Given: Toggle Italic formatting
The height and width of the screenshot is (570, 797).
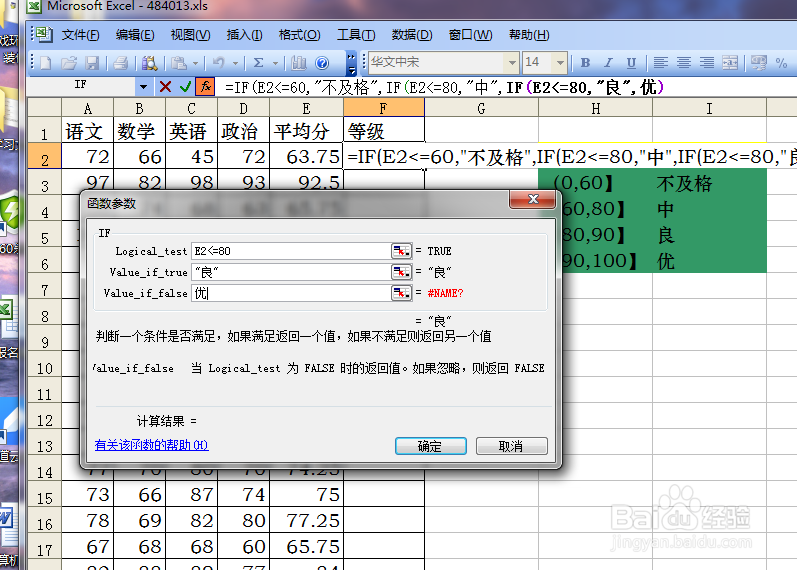Looking at the screenshot, I should tap(608, 63).
